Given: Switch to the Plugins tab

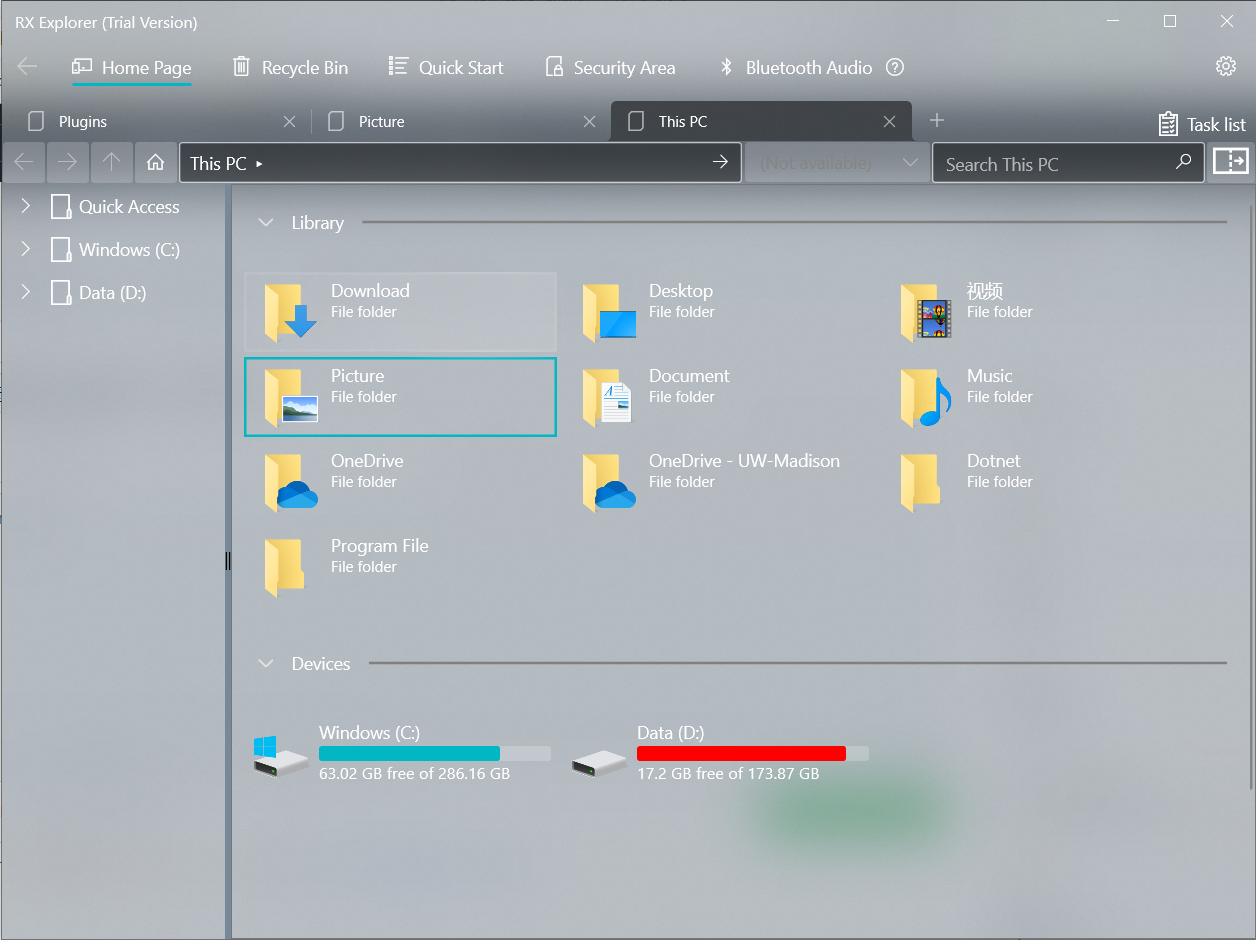Looking at the screenshot, I should 160,122.
